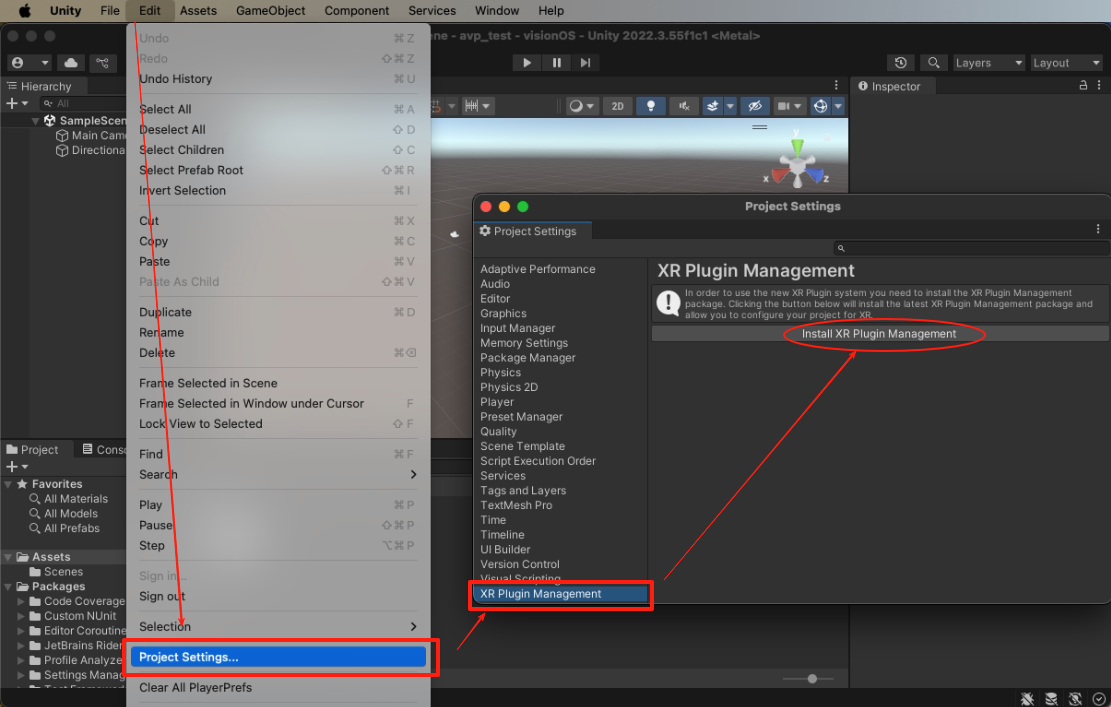Open the scene camera settings dropdown
This screenshot has width=1111, height=707.
coord(789,106)
